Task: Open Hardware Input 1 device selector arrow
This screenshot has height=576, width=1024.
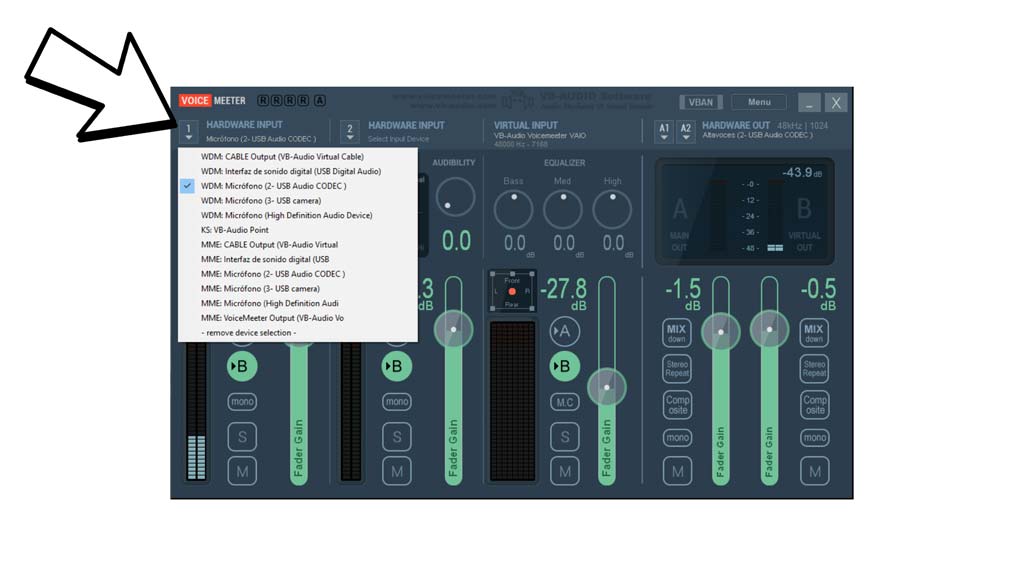Action: tap(188, 133)
